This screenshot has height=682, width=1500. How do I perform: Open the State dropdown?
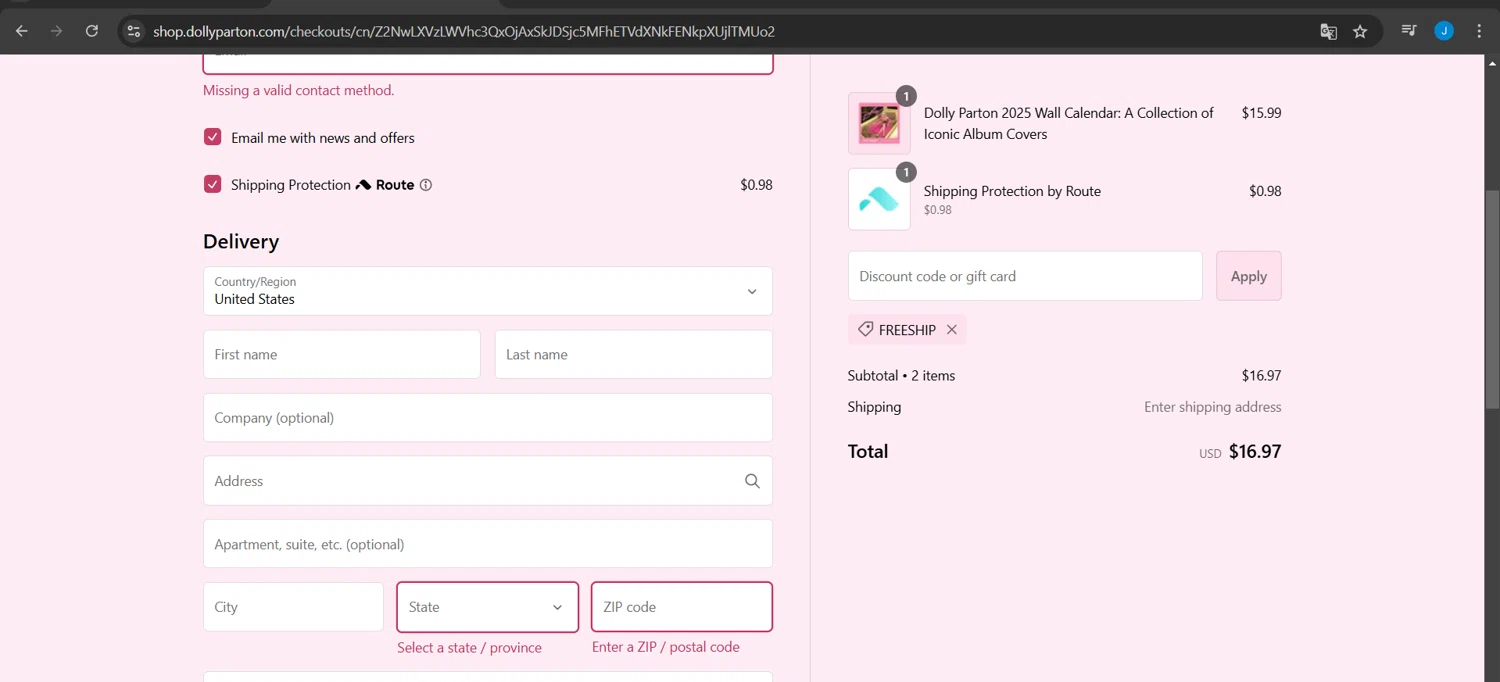pyautogui.click(x=488, y=607)
